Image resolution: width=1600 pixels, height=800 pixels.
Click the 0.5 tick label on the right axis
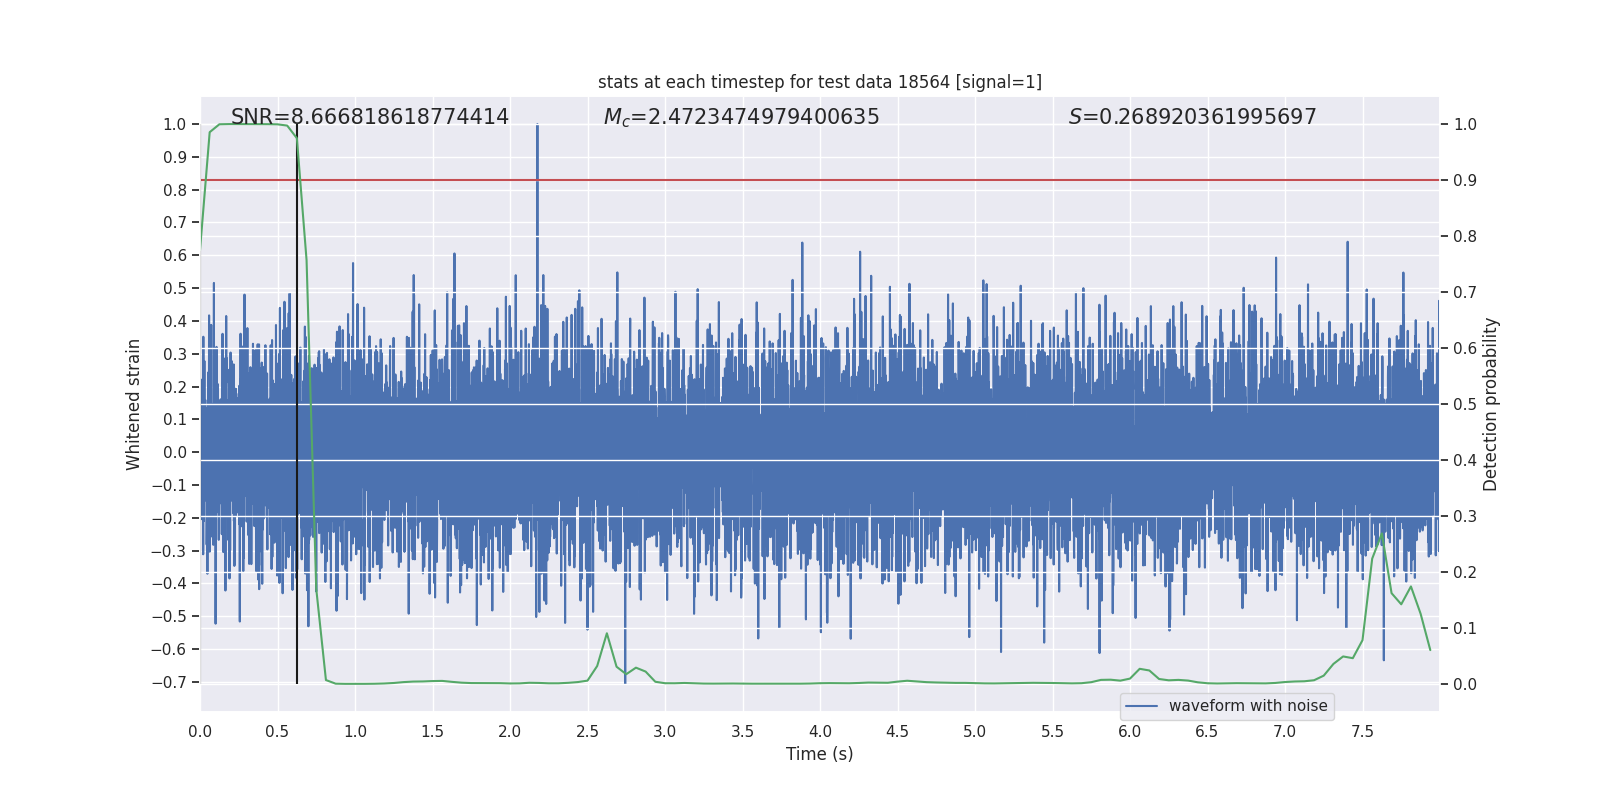point(1465,405)
